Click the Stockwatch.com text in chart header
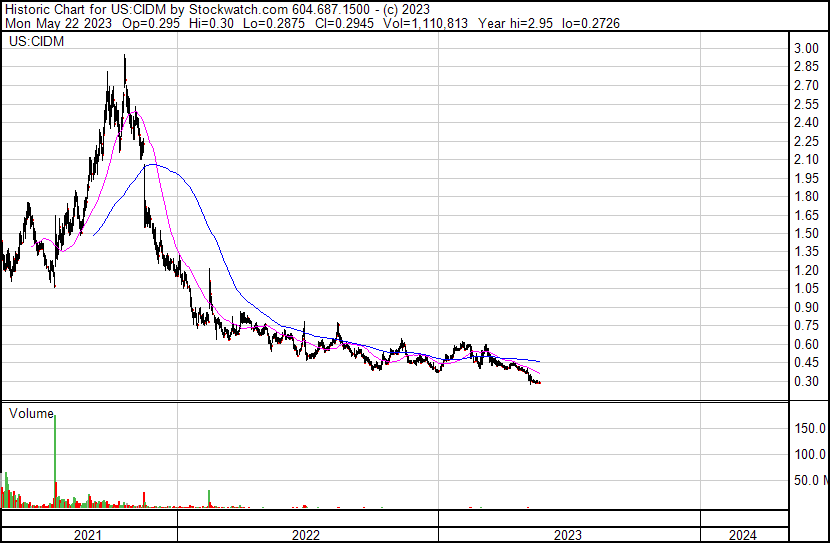 [x=231, y=9]
